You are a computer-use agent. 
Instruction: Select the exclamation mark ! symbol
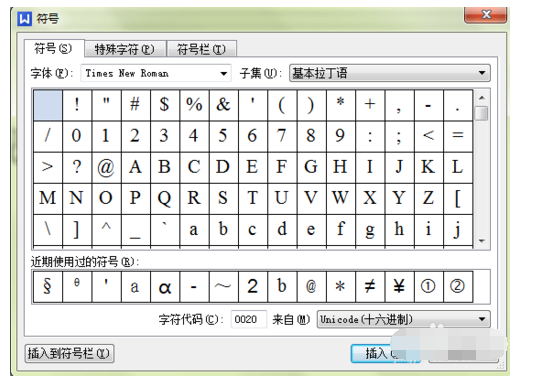tap(77, 105)
